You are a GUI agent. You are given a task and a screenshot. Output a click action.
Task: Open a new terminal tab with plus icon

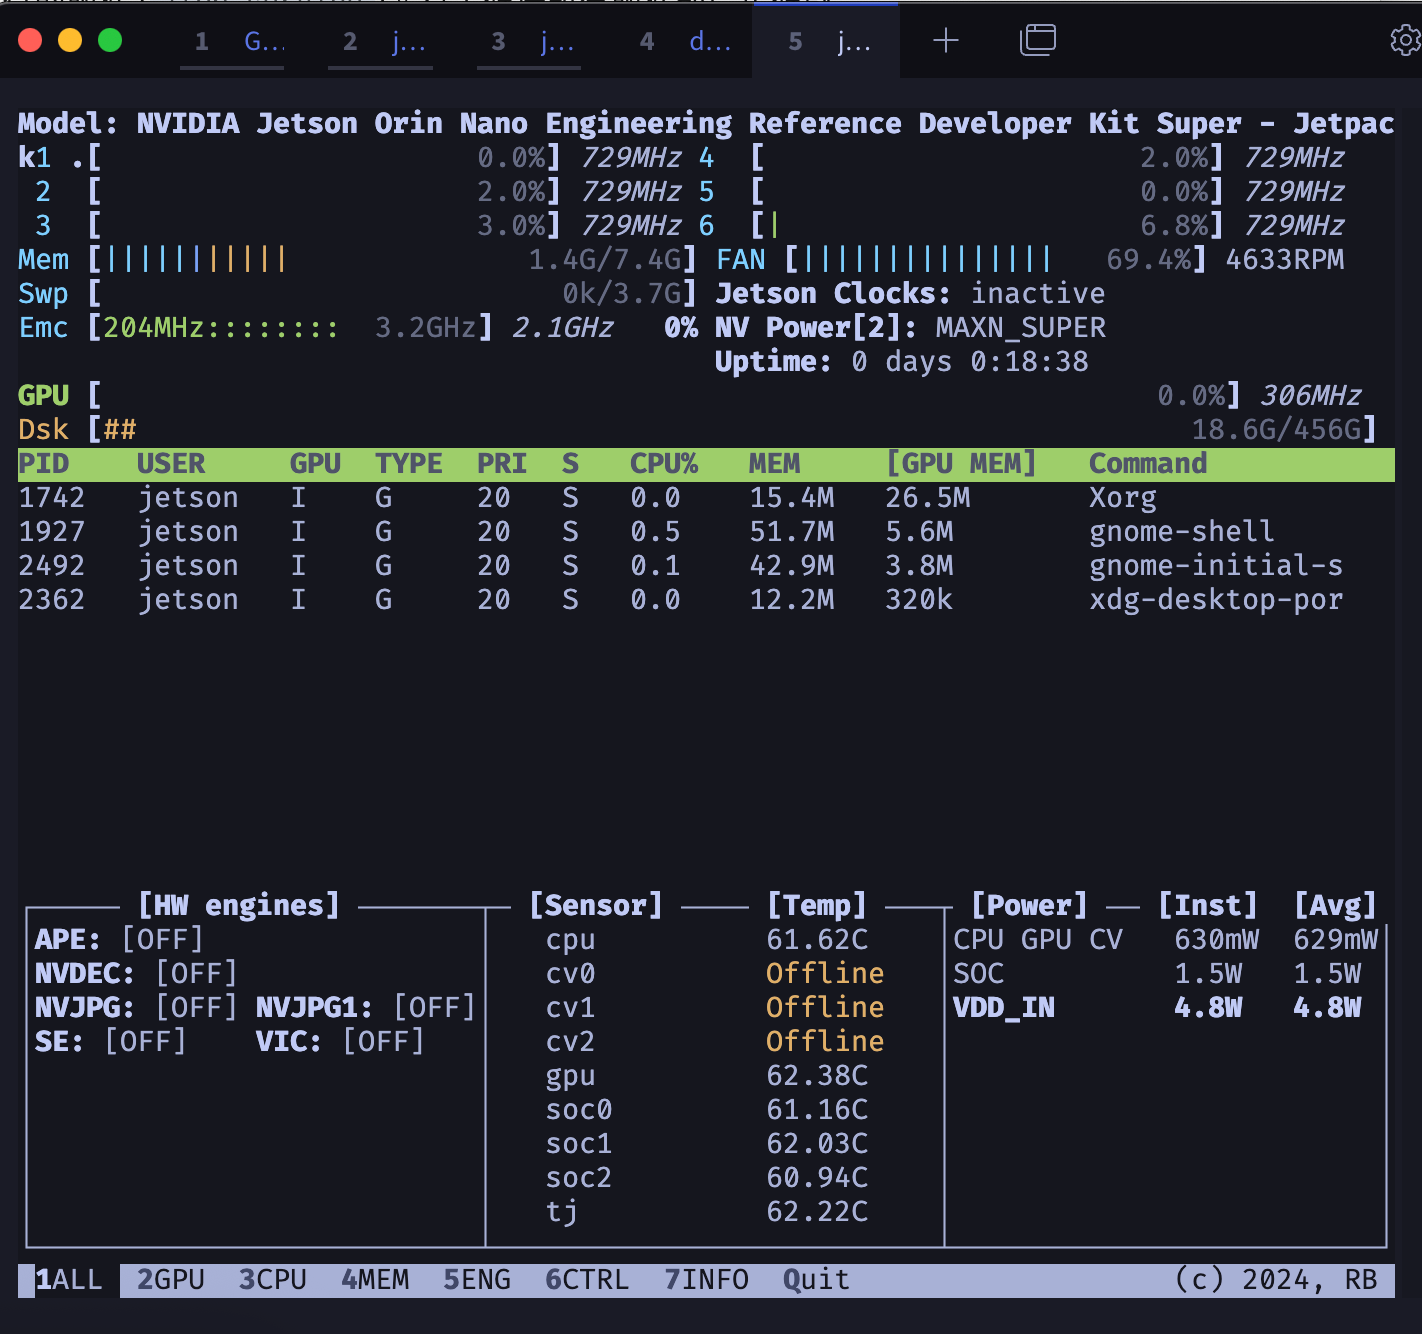(945, 40)
